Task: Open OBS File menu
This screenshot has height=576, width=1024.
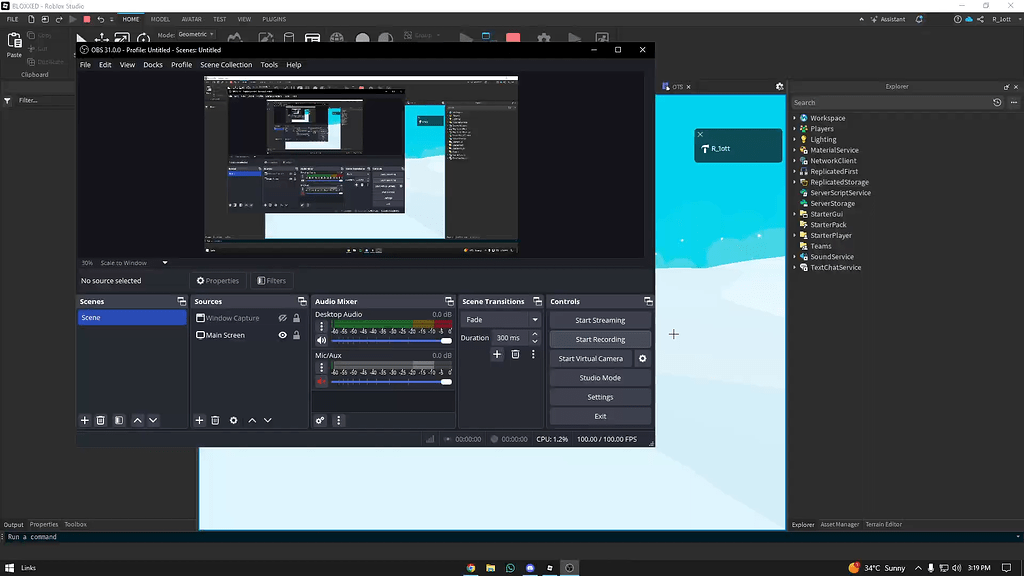Action: click(85, 65)
